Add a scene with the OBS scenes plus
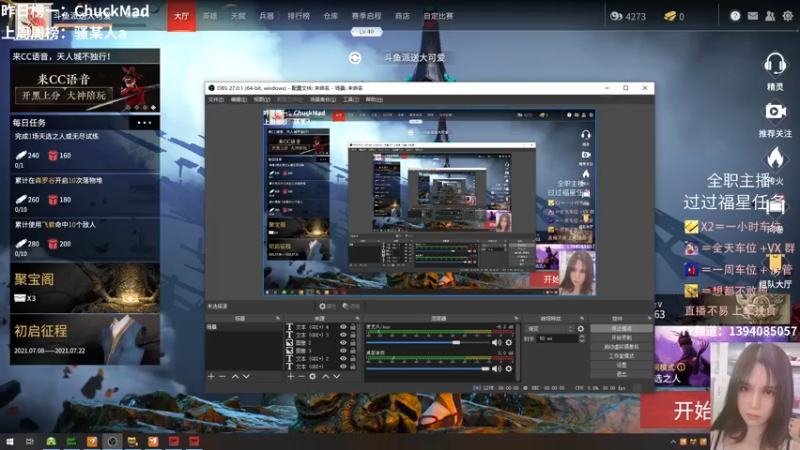The width and height of the screenshot is (800, 450). pyautogui.click(x=211, y=376)
